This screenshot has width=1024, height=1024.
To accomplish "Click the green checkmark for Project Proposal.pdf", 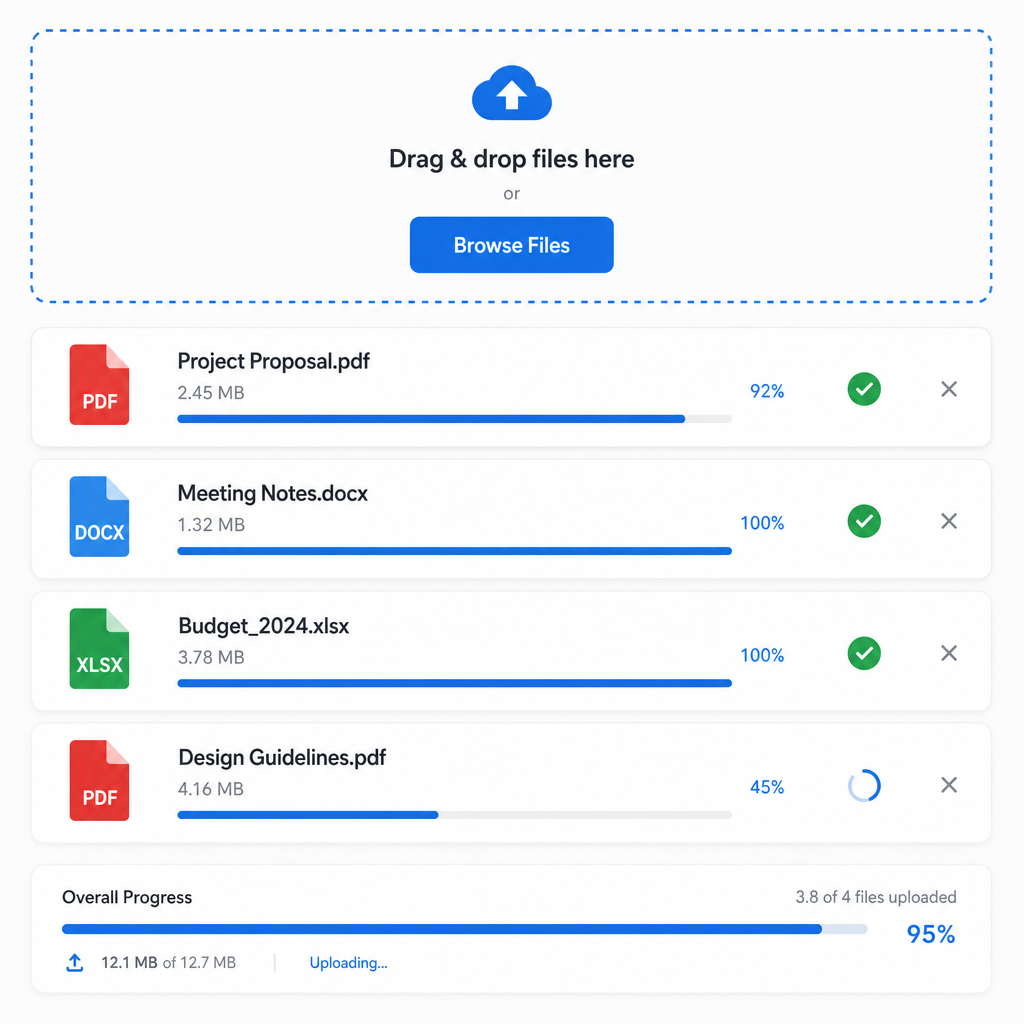I will [864, 389].
